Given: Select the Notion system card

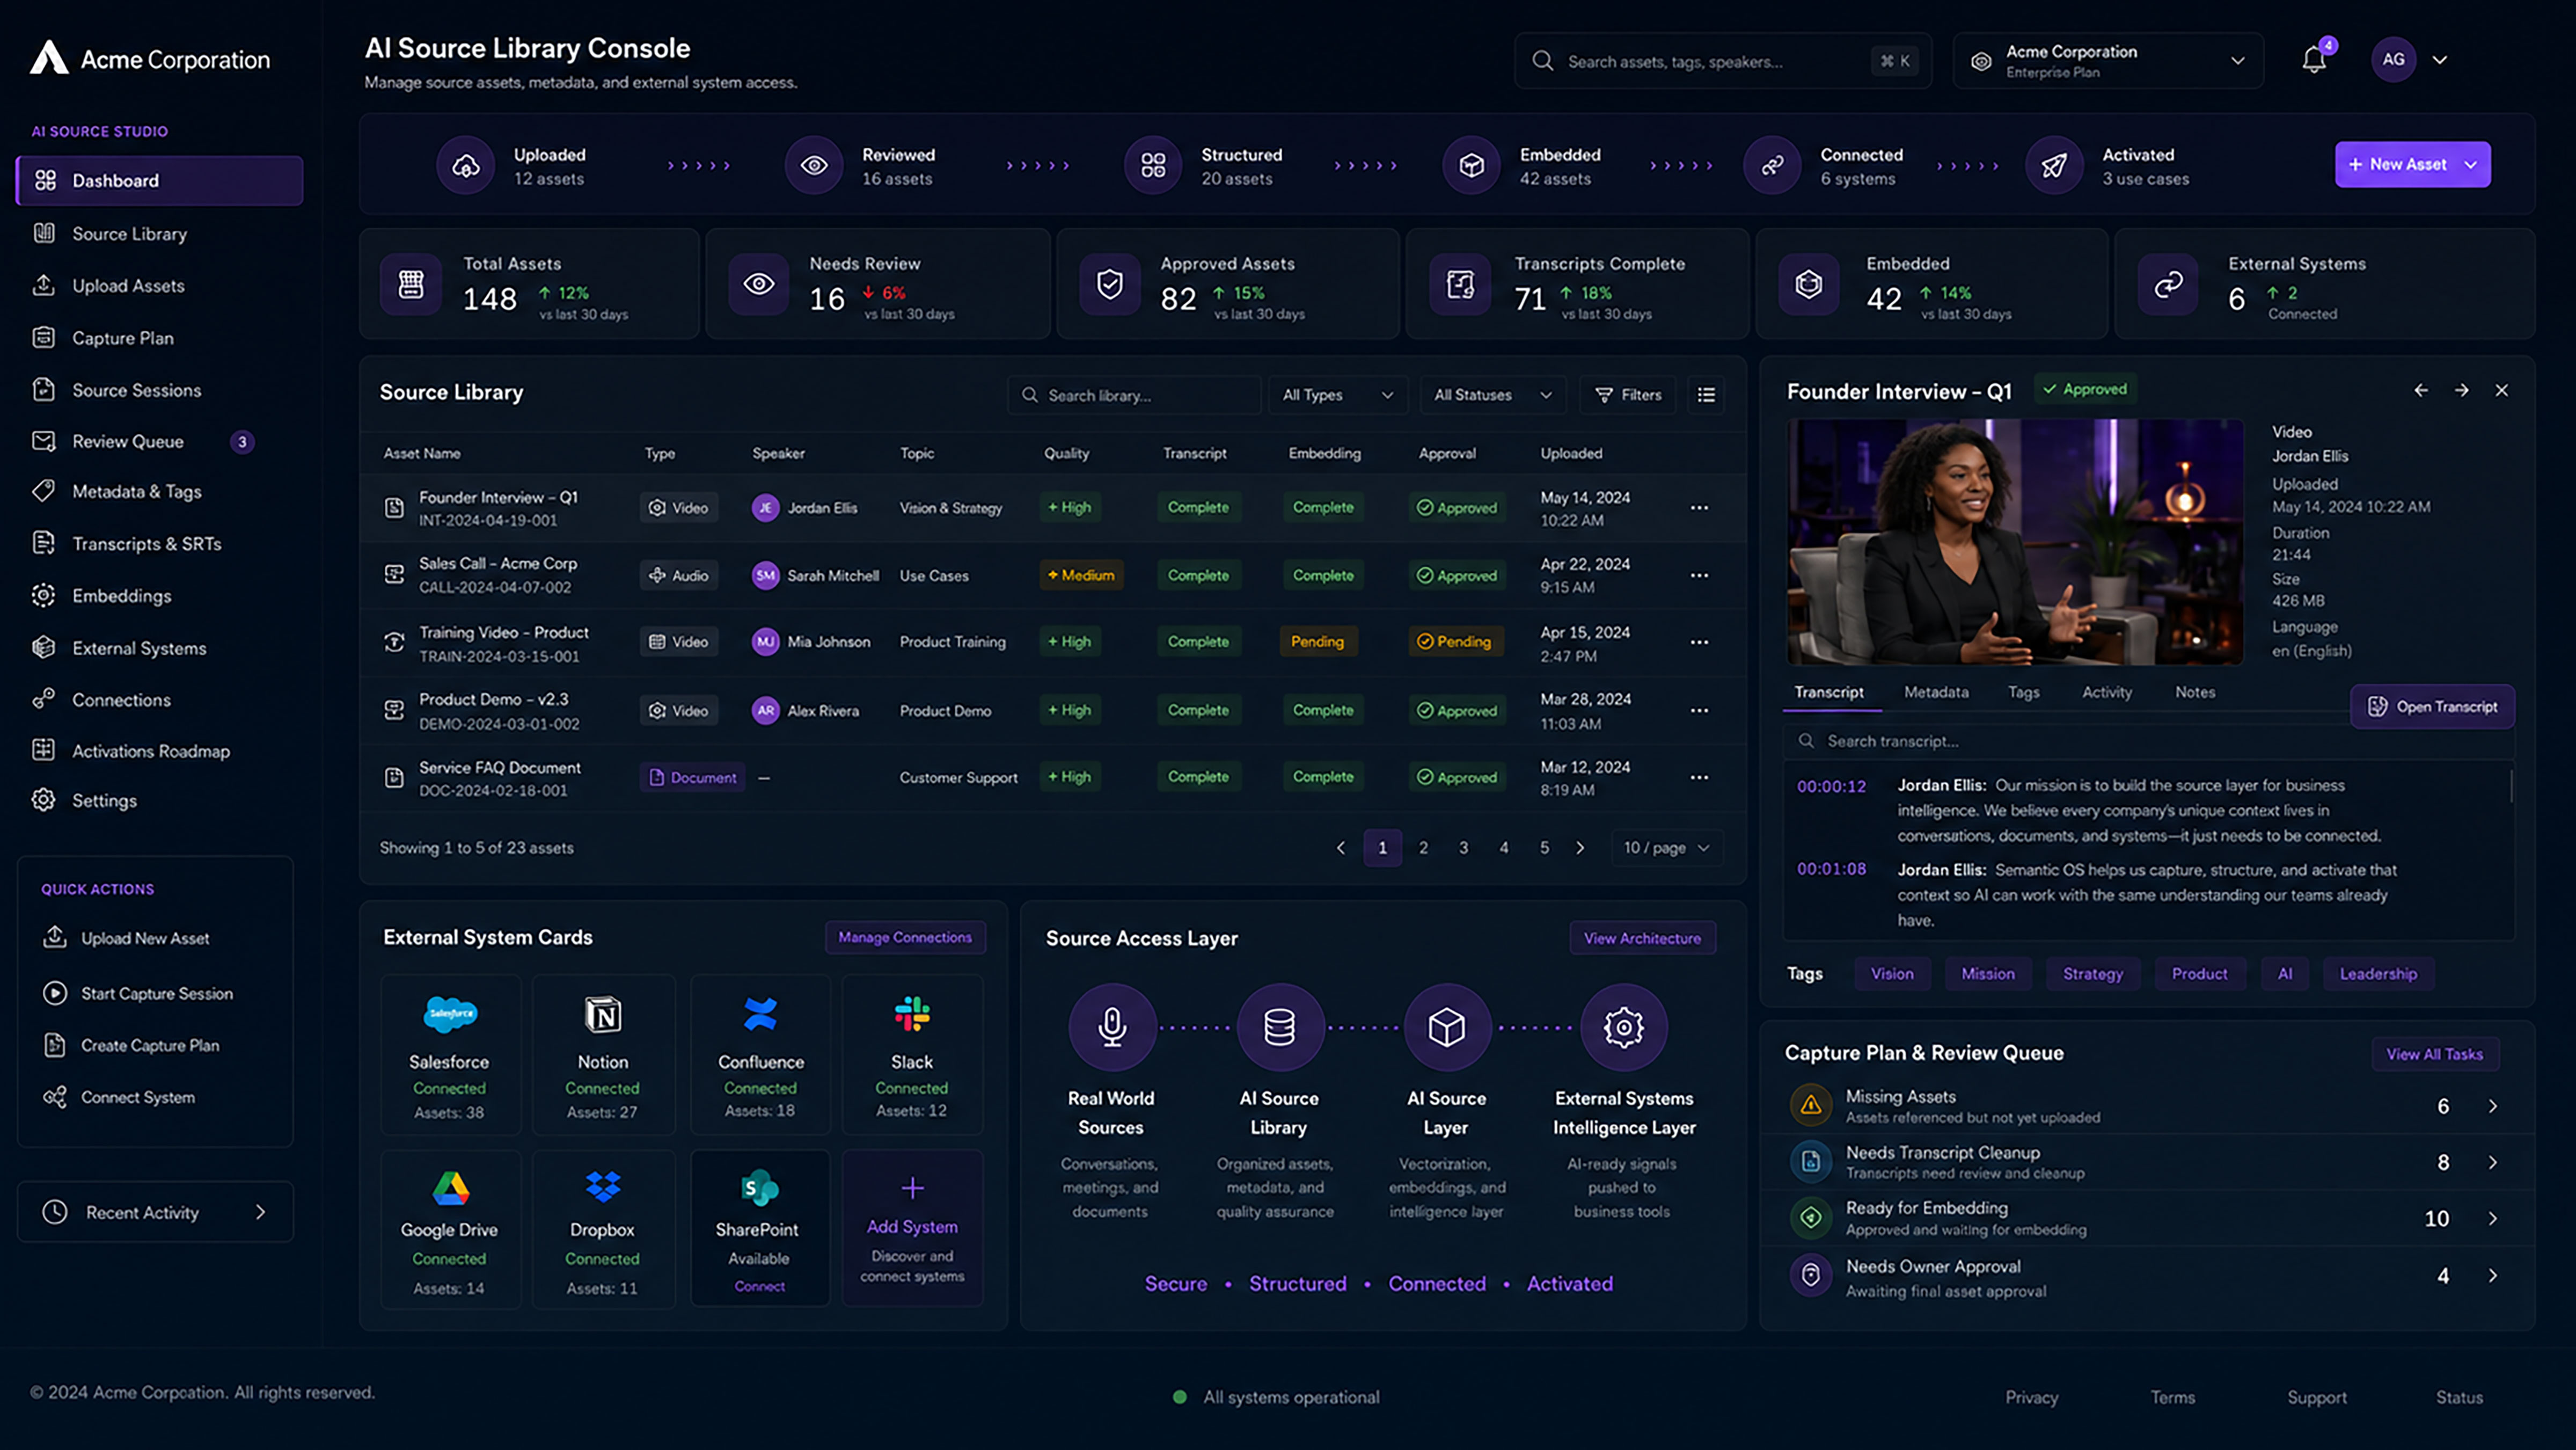Looking at the screenshot, I should click(x=603, y=1055).
